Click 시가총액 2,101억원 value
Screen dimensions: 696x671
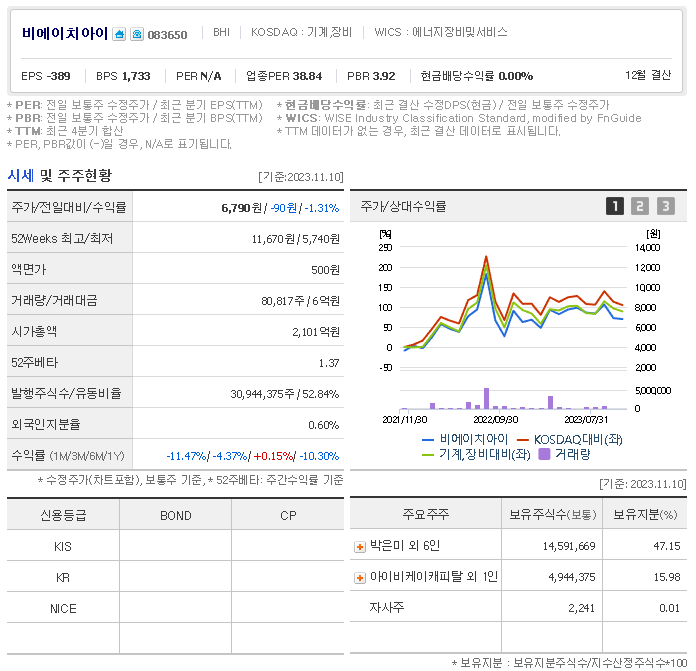316,332
